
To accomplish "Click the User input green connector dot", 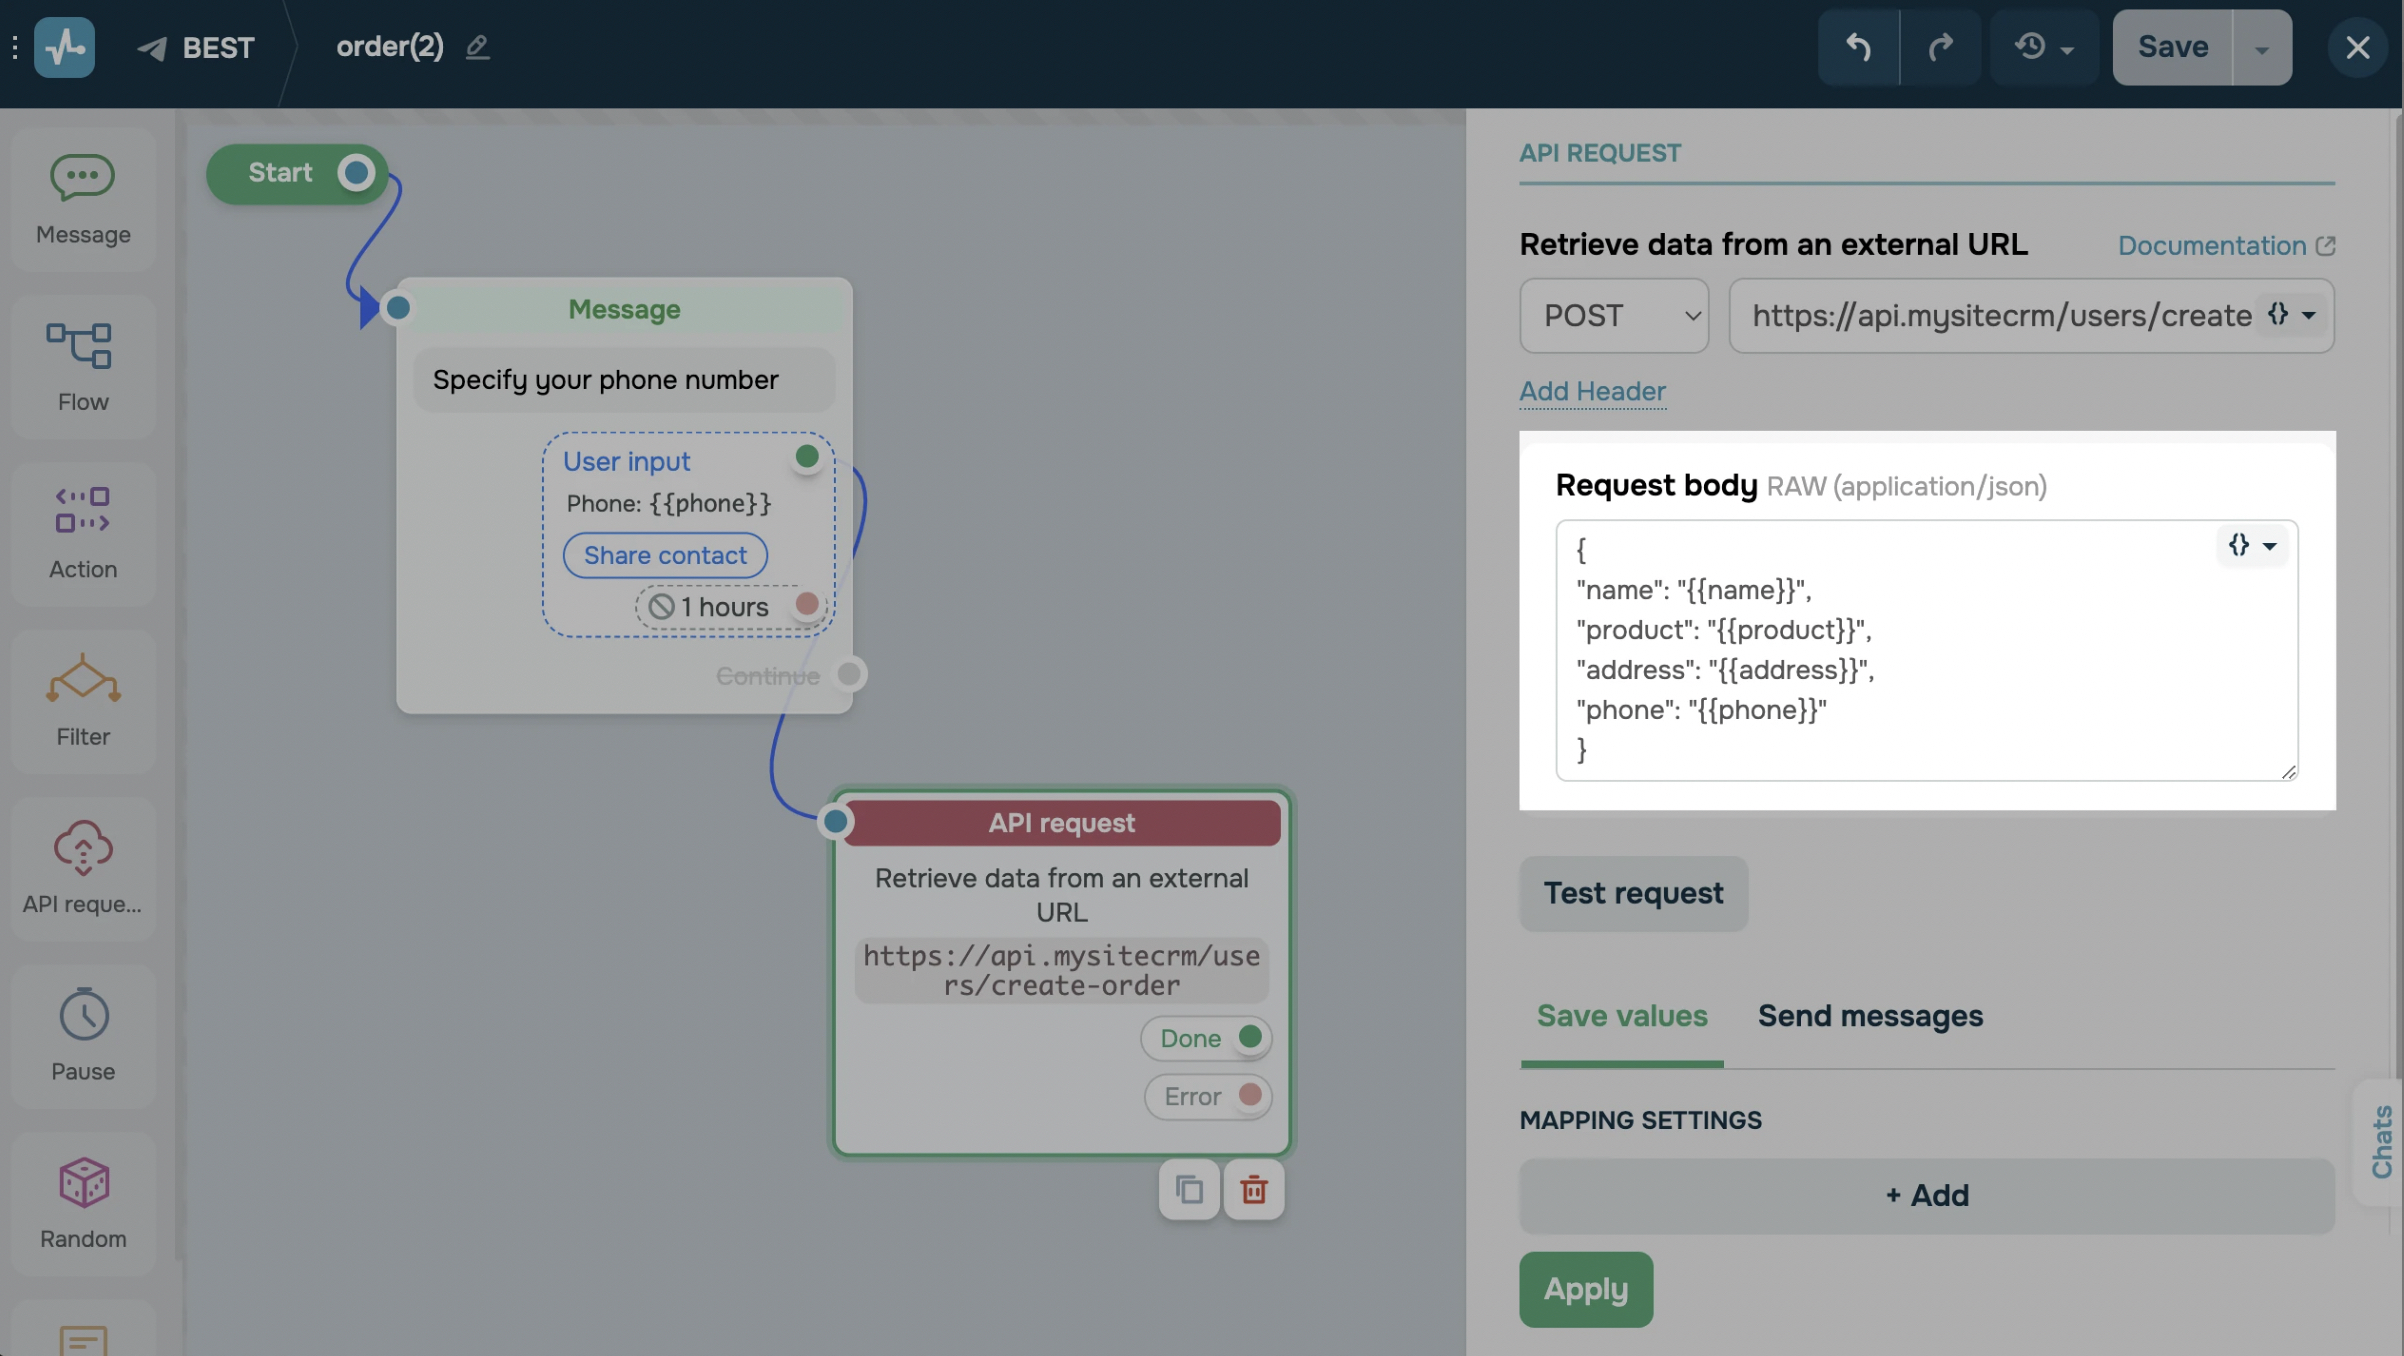I will click(806, 457).
